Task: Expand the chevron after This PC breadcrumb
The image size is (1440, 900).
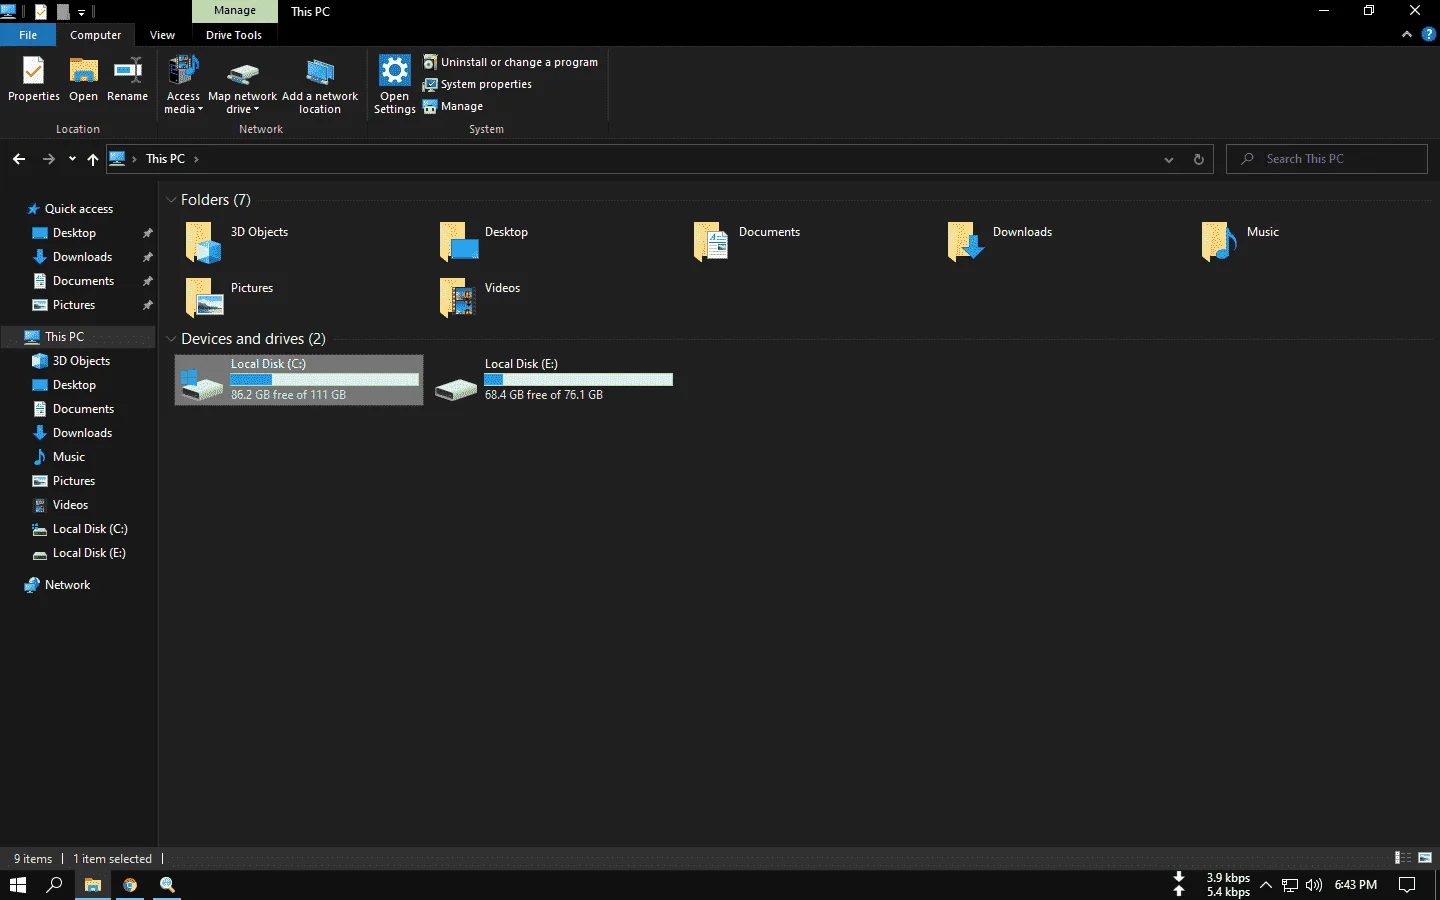Action: tap(196, 159)
